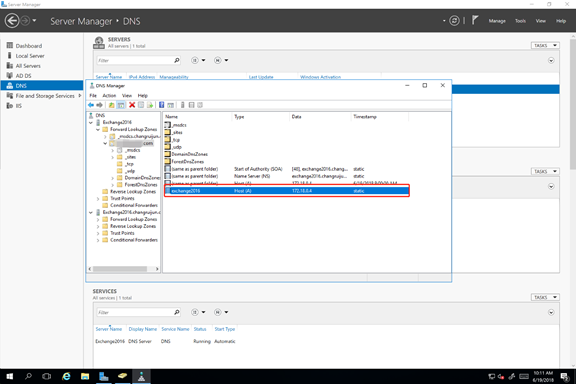576x384 pixels.
Task: Click the last DNS Manager toolbar icon
Action: click(200, 105)
